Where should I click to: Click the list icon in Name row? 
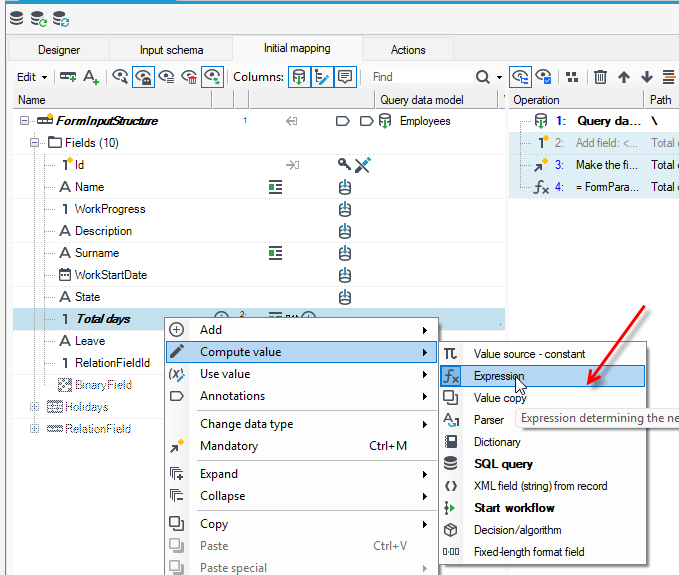coord(275,187)
